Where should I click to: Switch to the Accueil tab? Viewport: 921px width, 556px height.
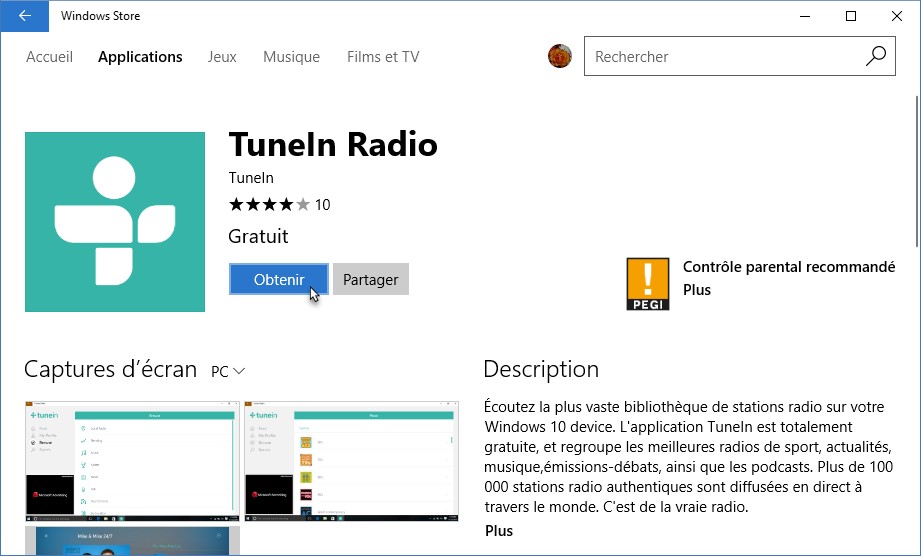click(49, 57)
